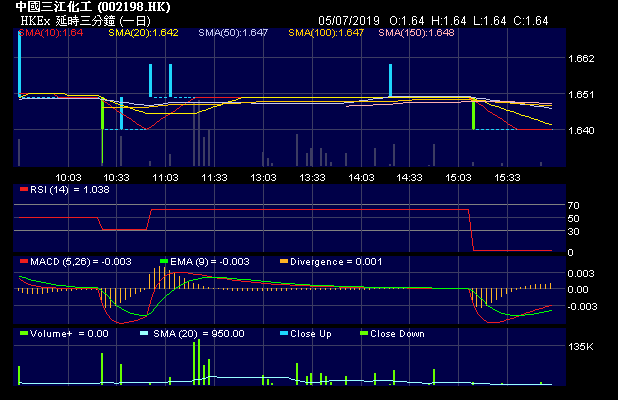This screenshot has width=618, height=400.
Task: Click the 15:03 time axis label
Action: click(x=458, y=178)
